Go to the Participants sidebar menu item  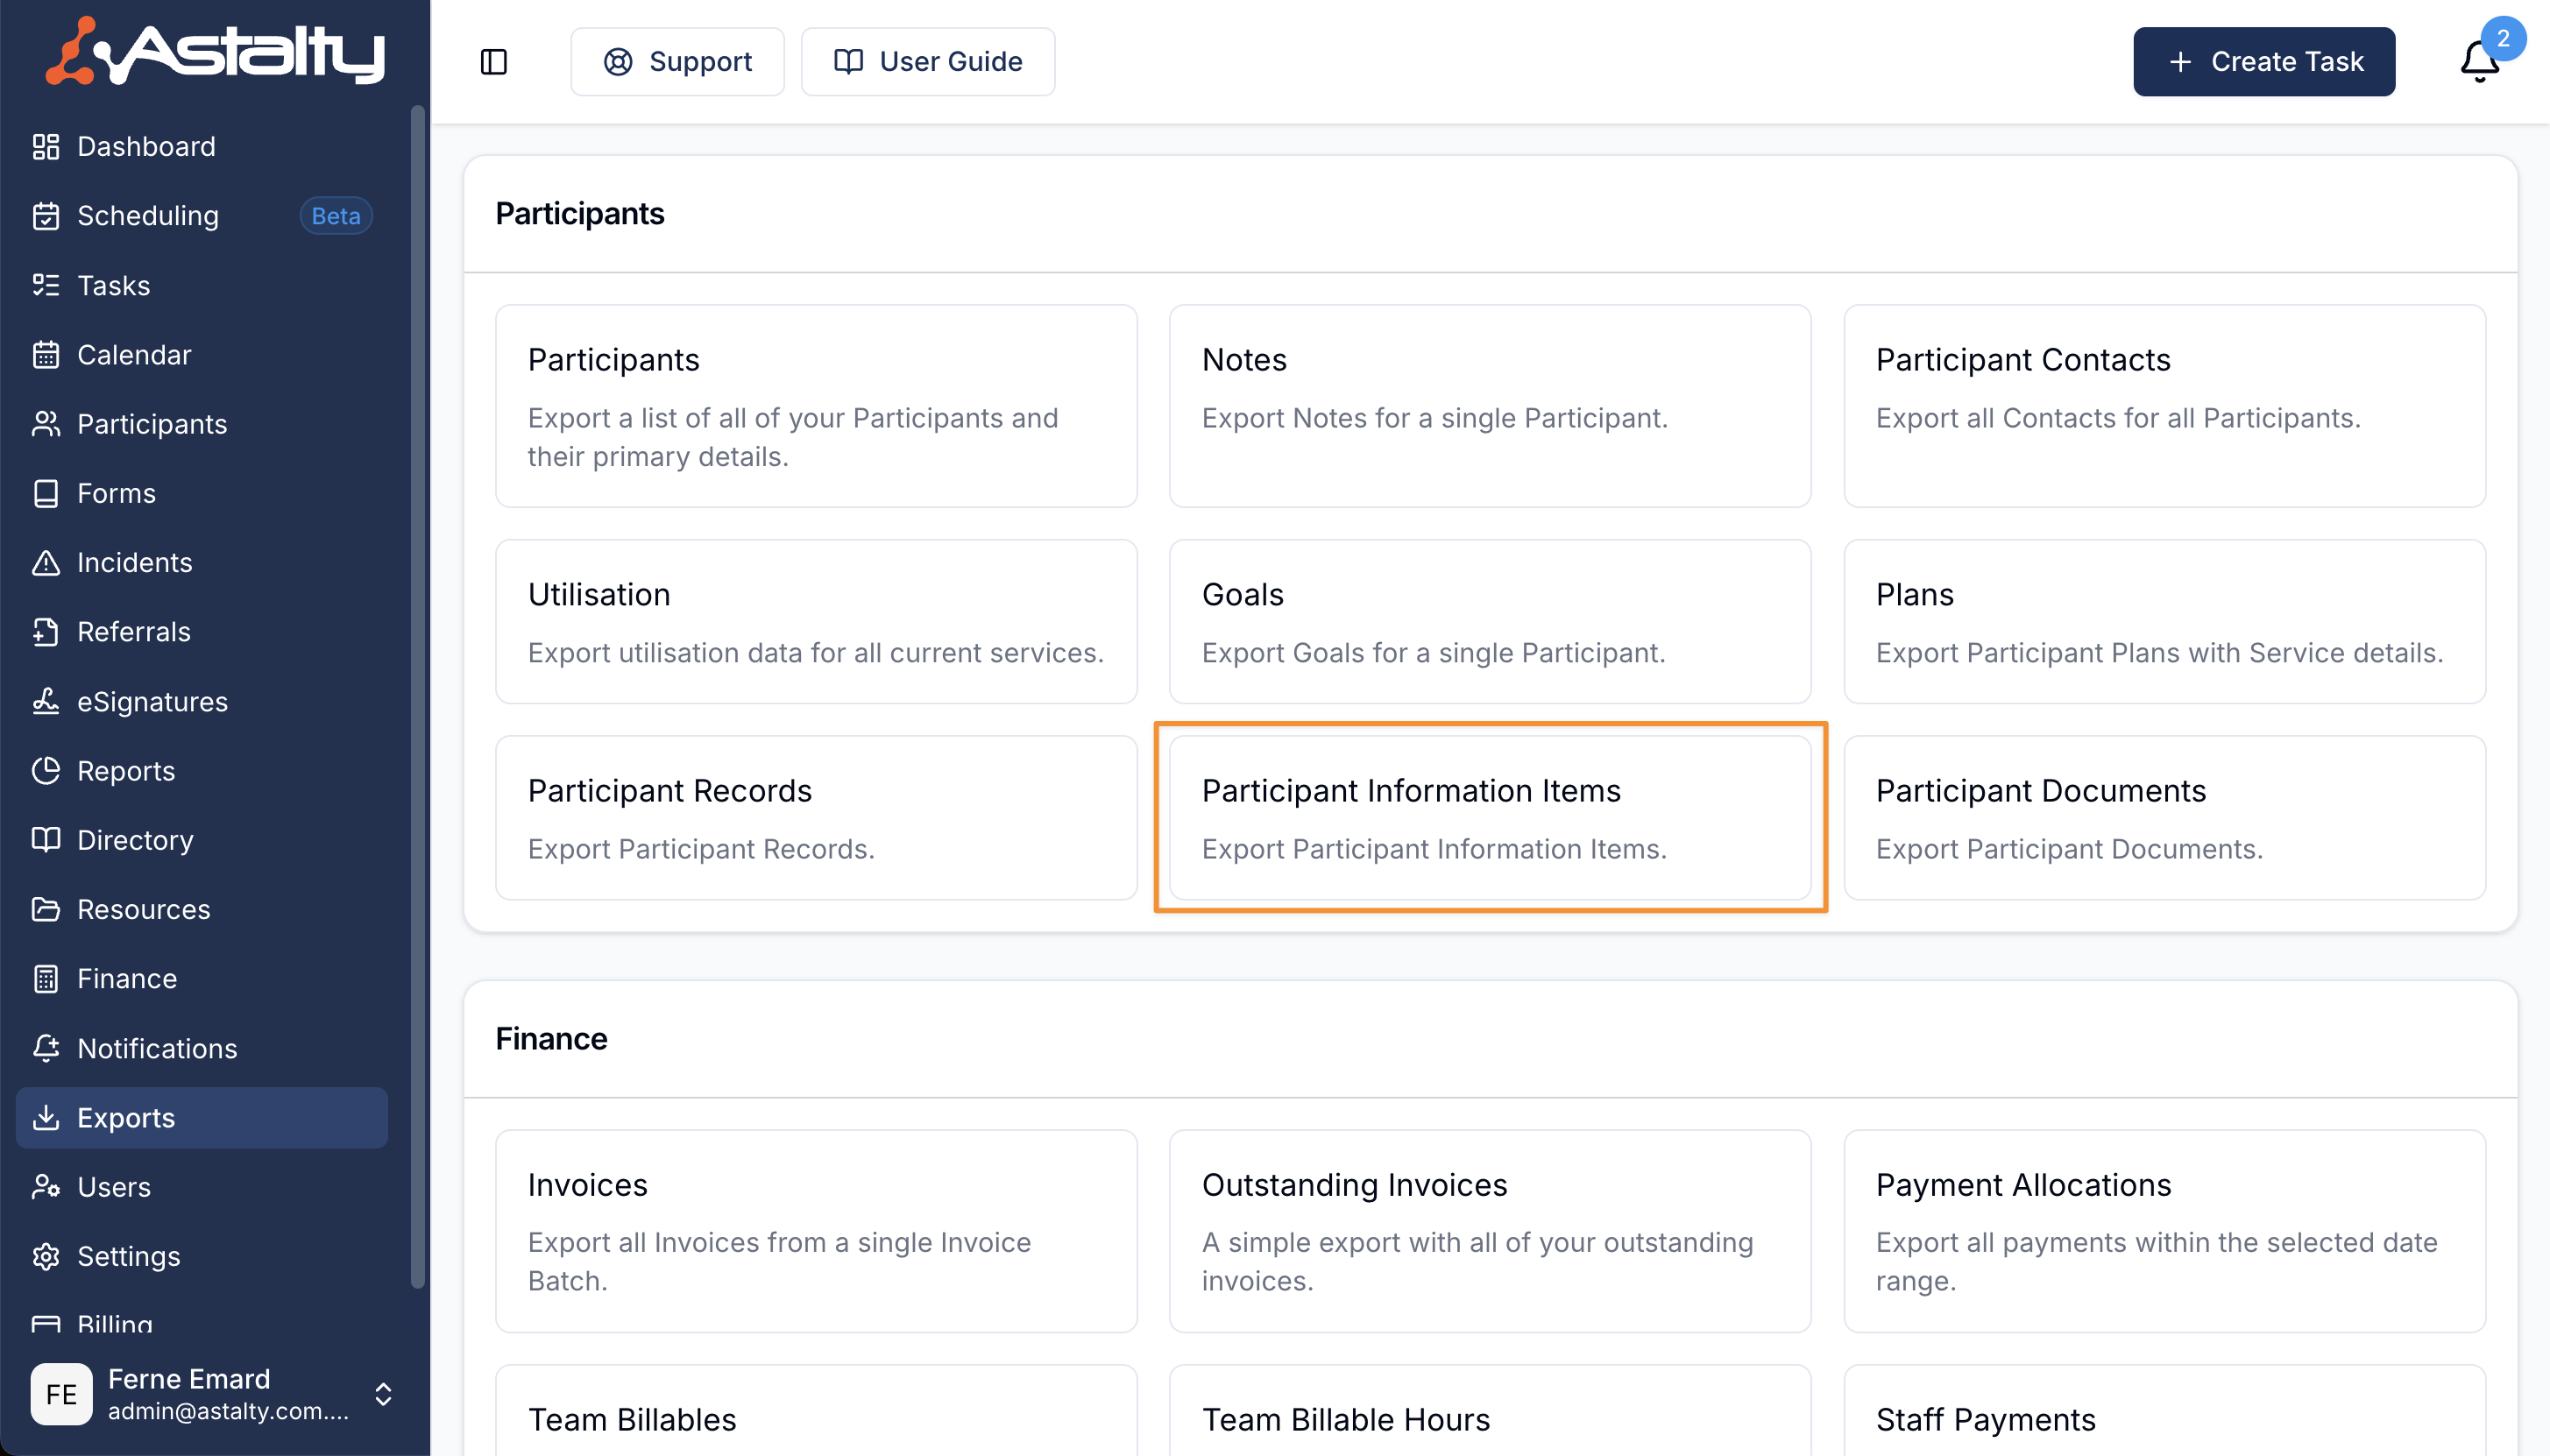152,424
